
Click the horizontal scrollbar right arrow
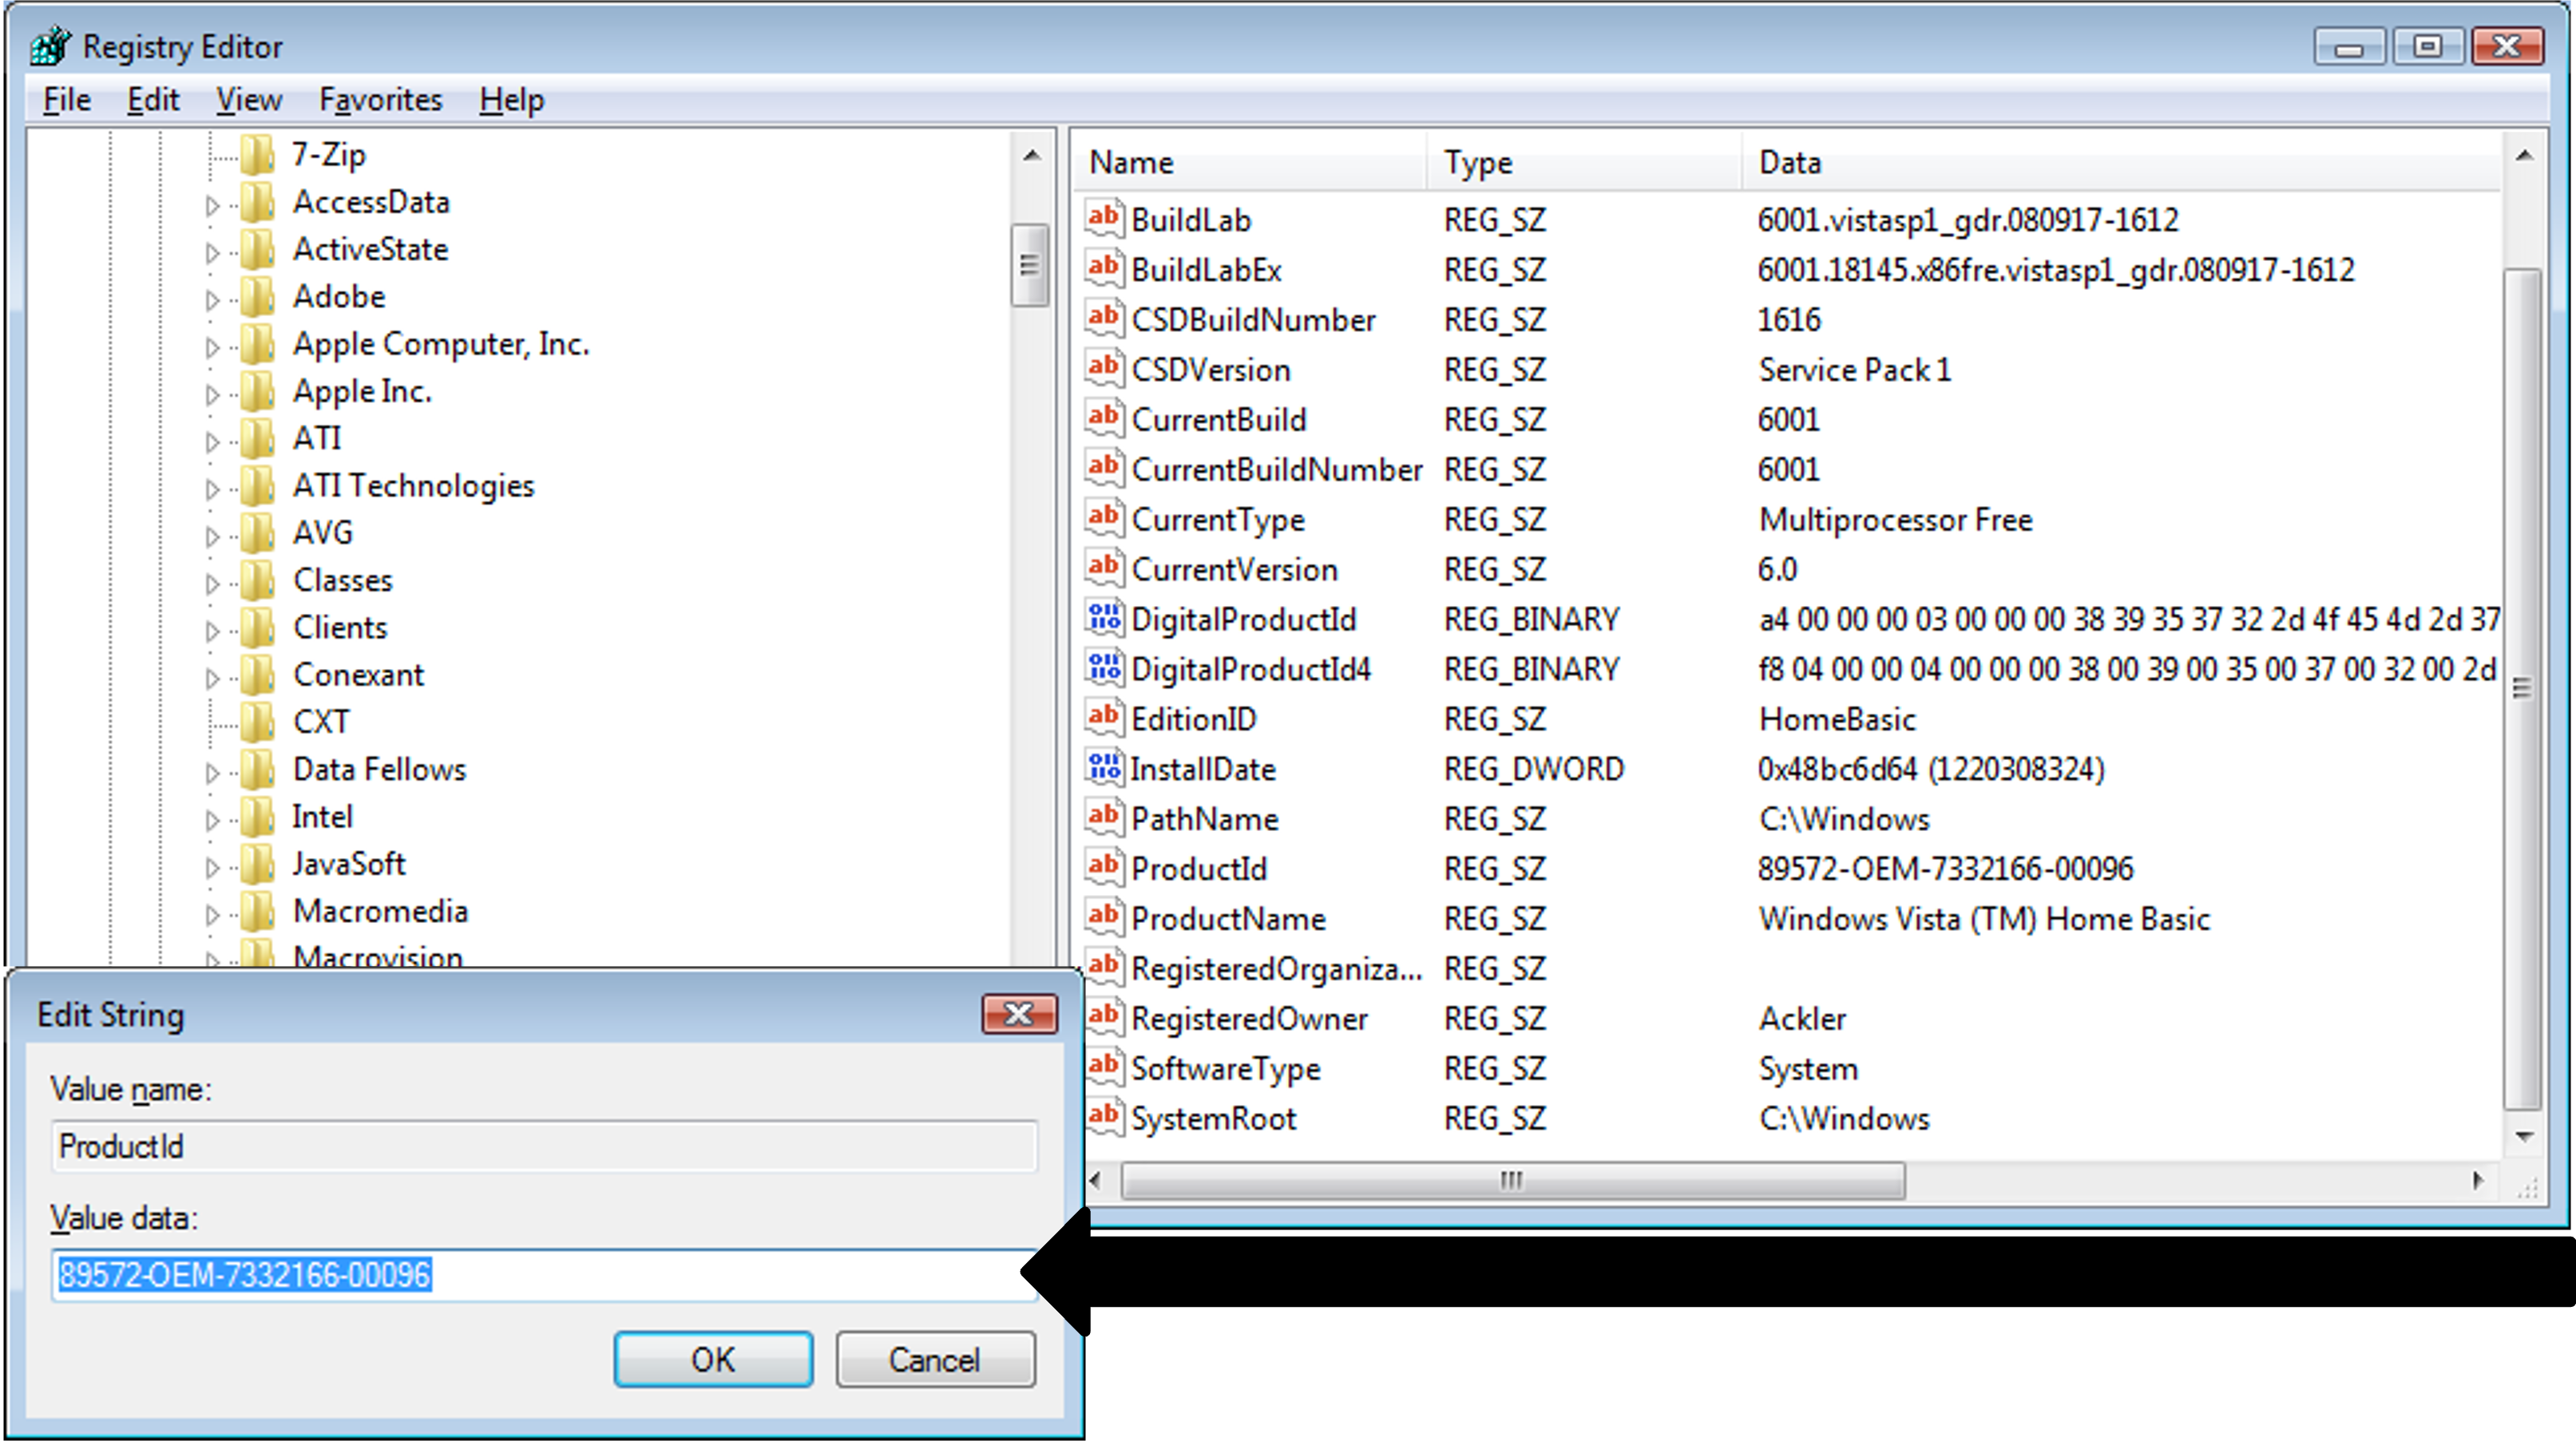[2479, 1180]
